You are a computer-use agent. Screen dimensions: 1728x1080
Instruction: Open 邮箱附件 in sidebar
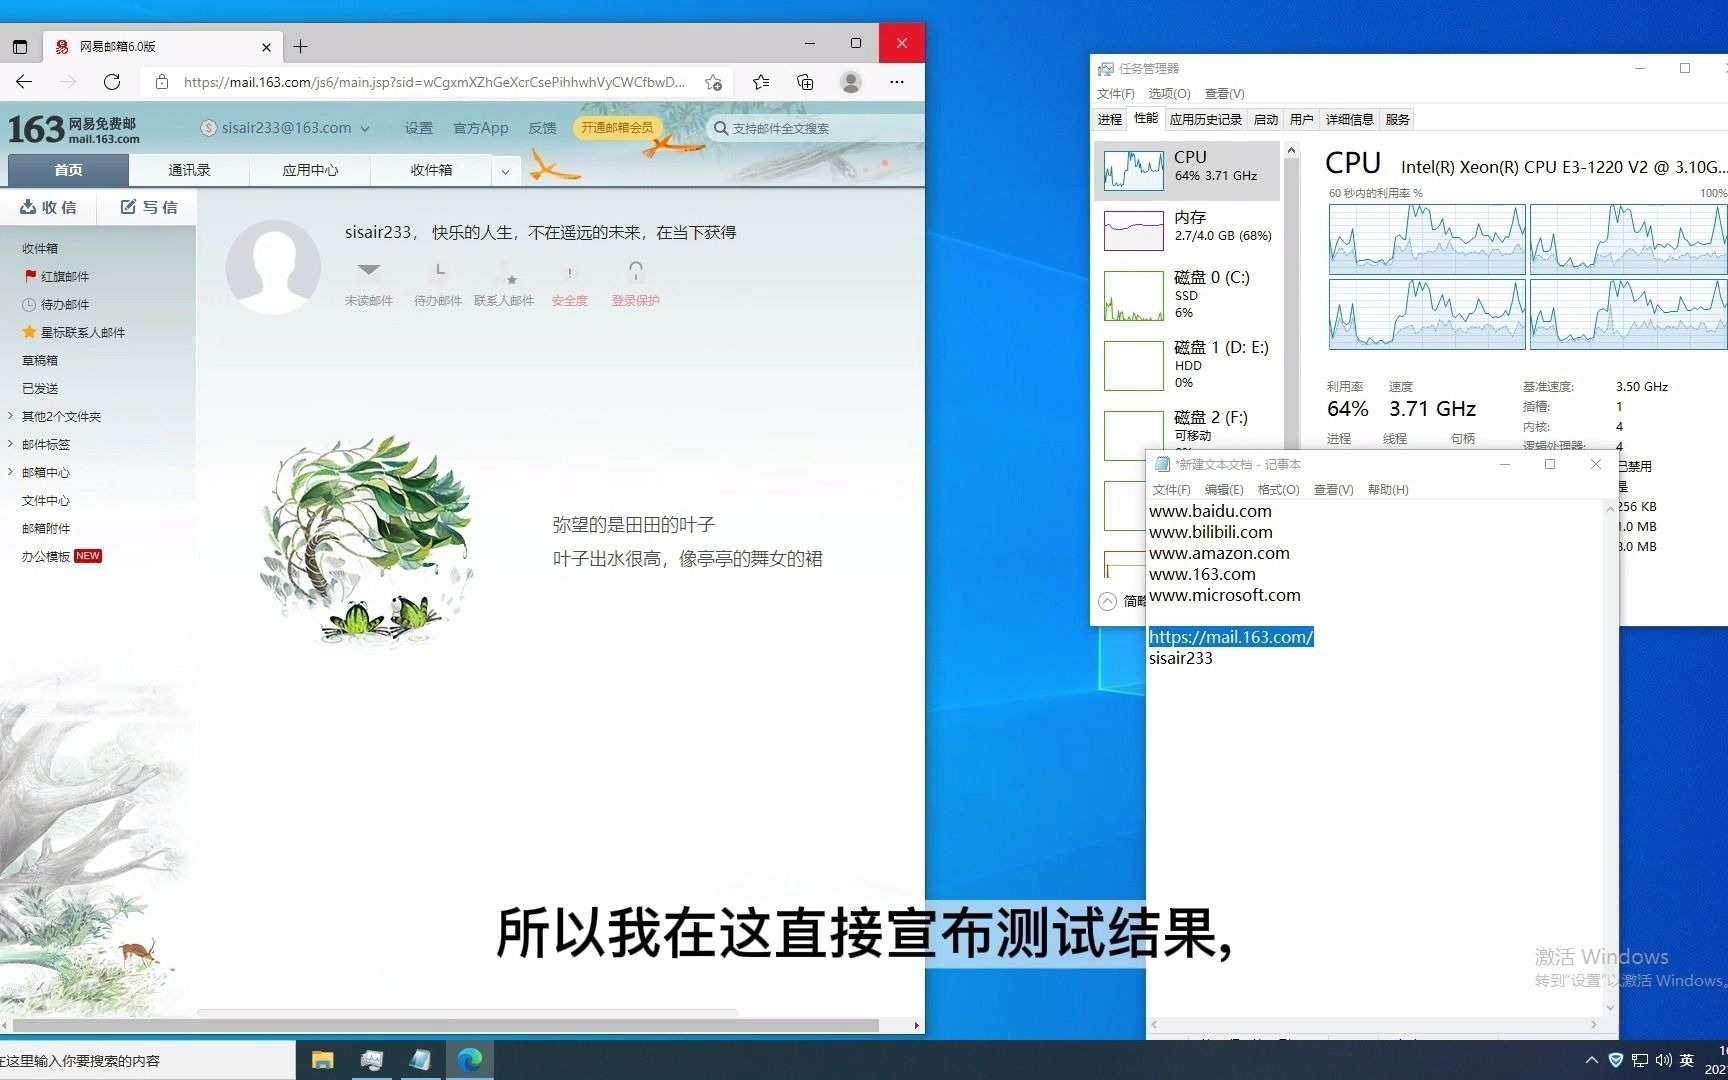[46, 528]
